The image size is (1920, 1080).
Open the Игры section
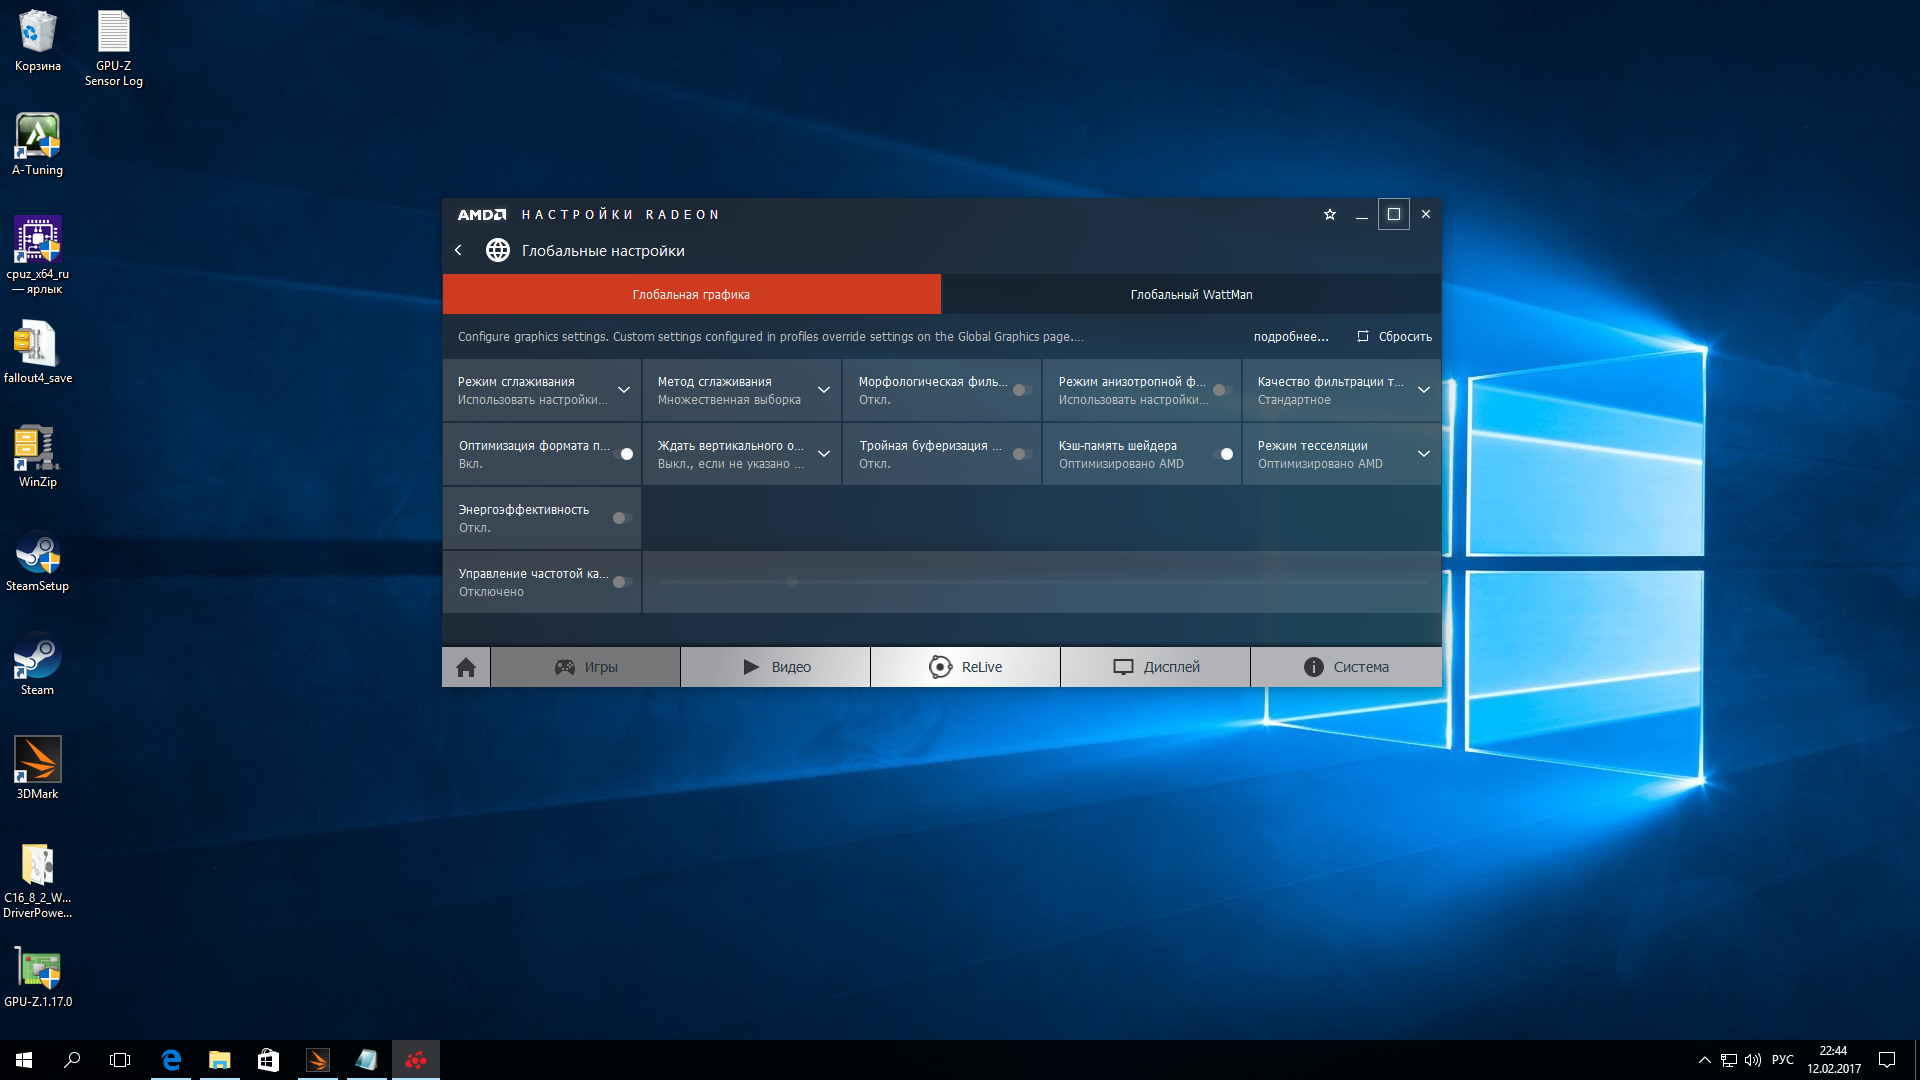(x=586, y=667)
